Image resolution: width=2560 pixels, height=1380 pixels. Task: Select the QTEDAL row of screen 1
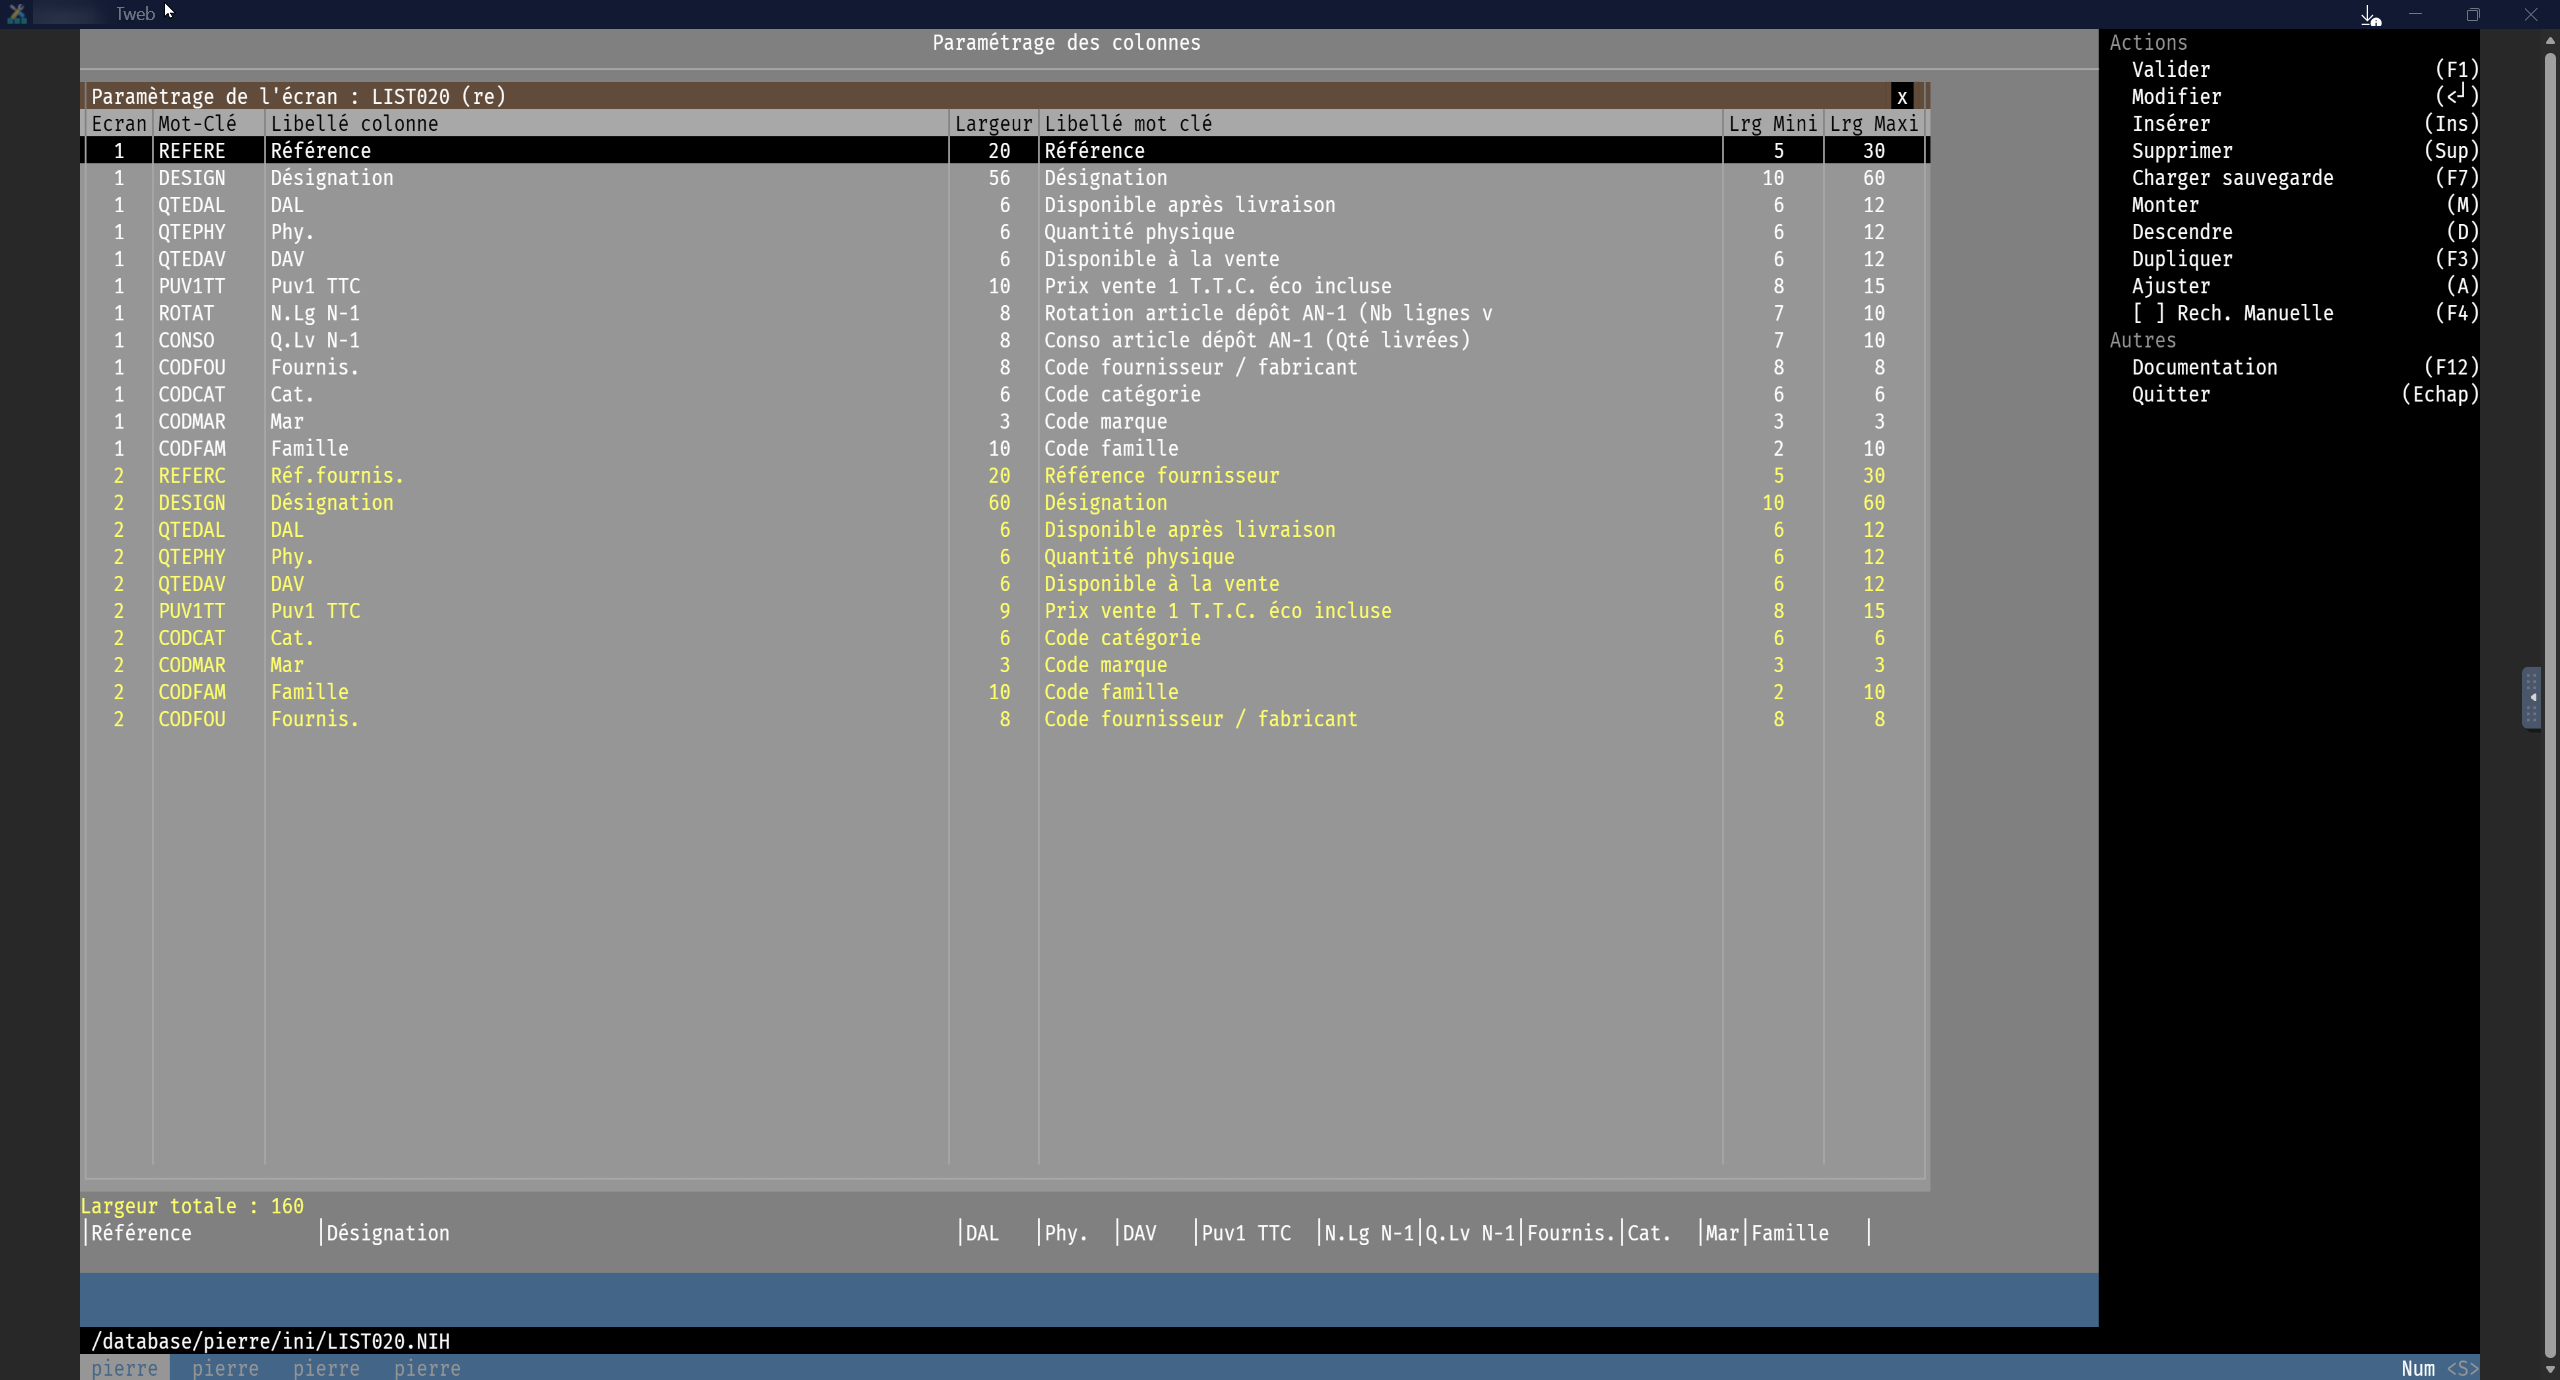pyautogui.click(x=600, y=205)
